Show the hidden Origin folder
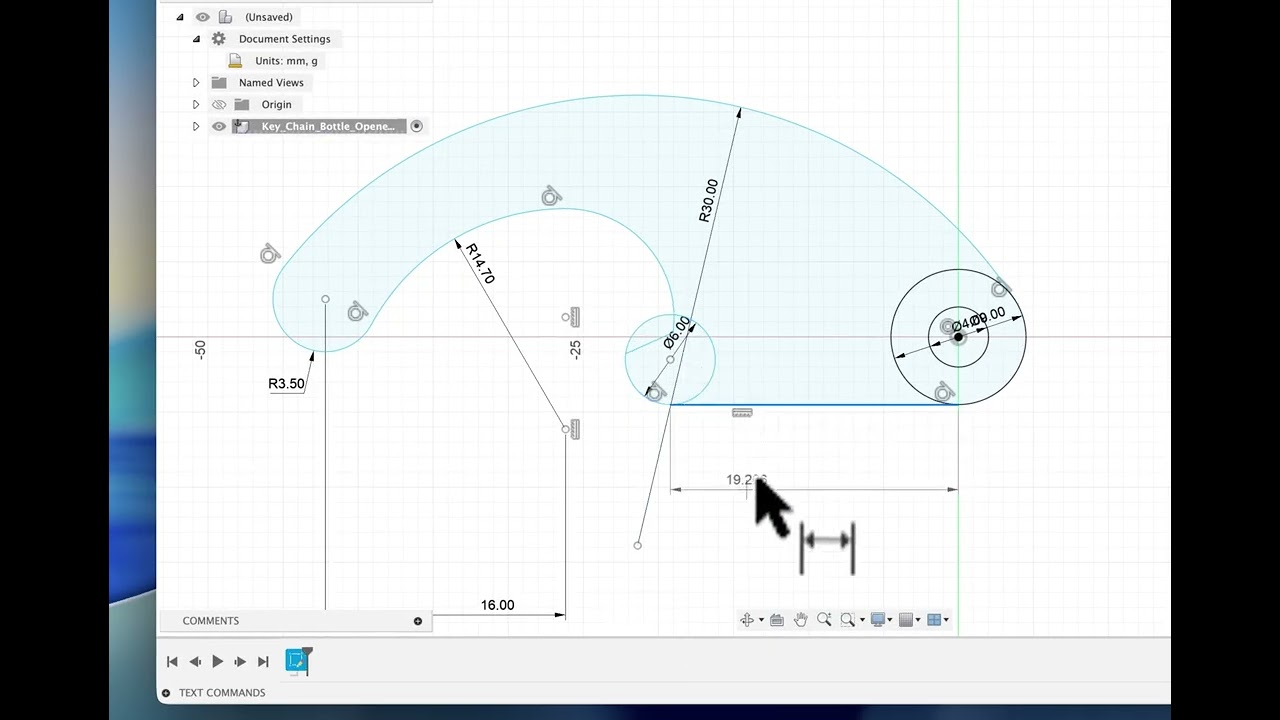Image resolution: width=1280 pixels, height=720 pixels. coord(219,104)
